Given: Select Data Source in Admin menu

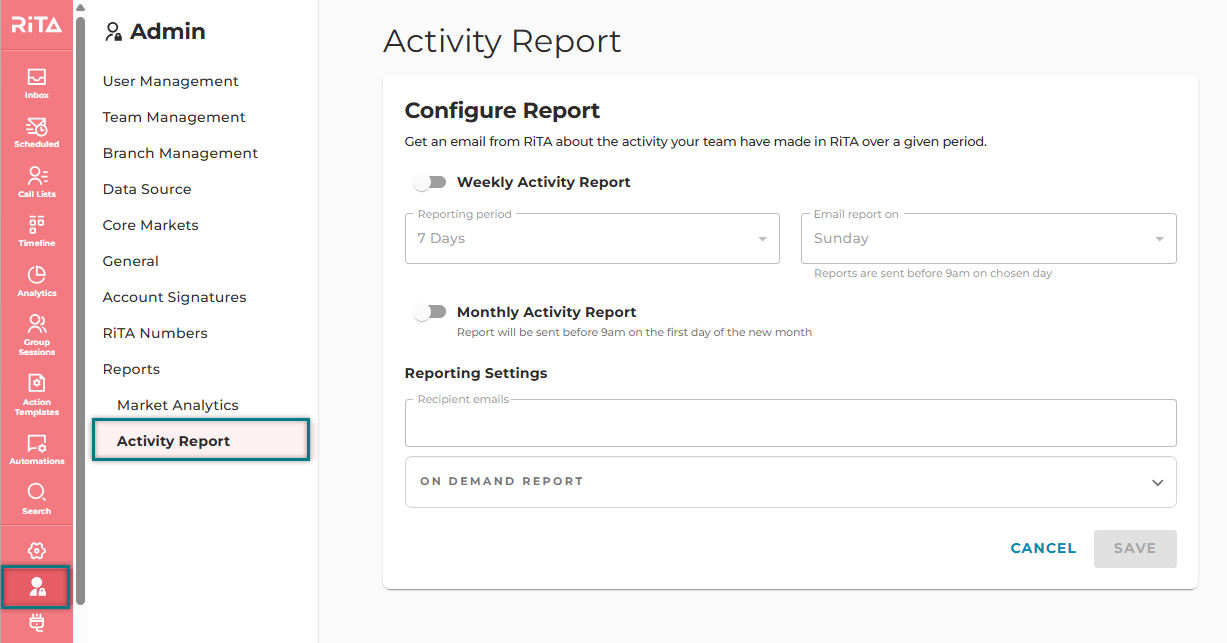Looking at the screenshot, I should [x=147, y=189].
